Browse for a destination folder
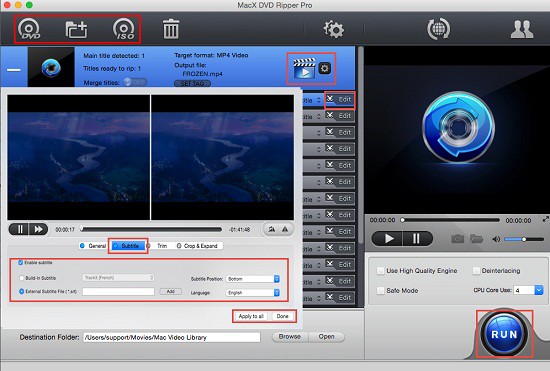 [x=290, y=337]
